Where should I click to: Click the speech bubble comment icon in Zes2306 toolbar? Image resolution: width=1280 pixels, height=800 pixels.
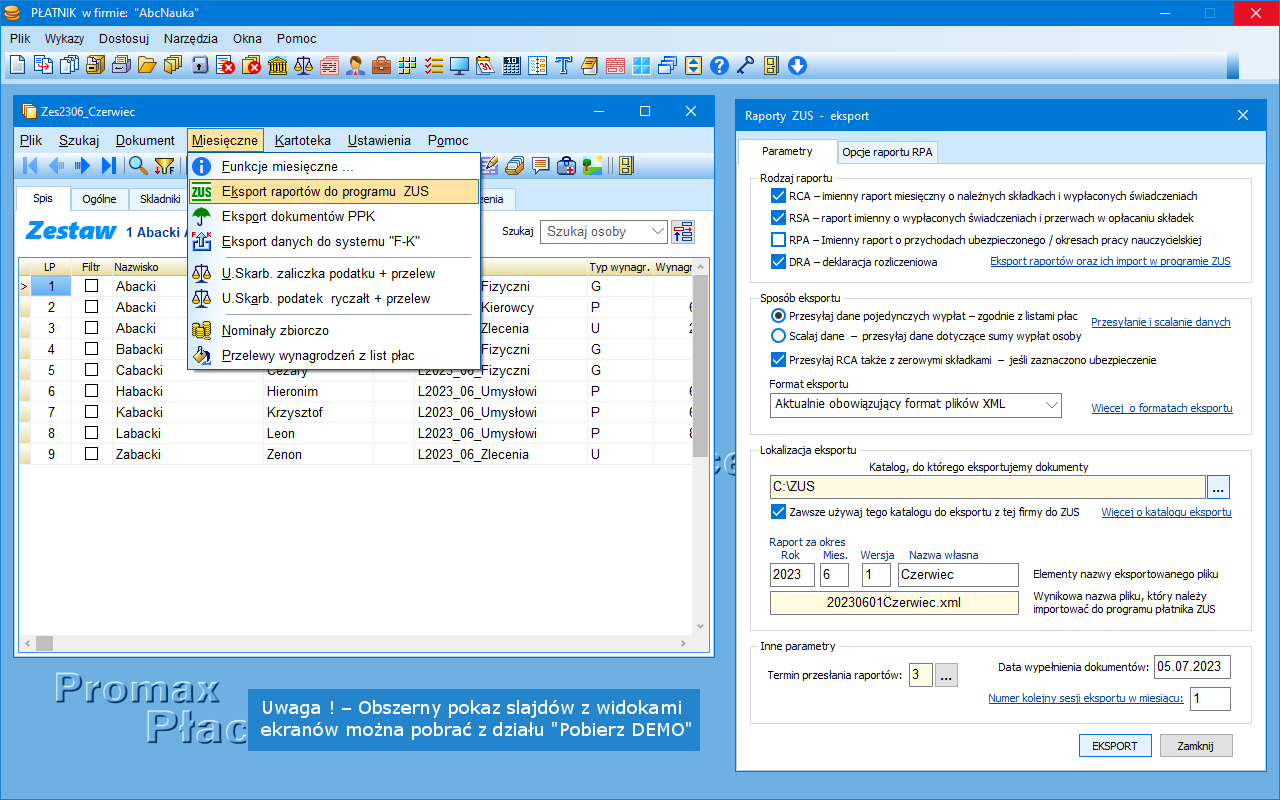(541, 166)
